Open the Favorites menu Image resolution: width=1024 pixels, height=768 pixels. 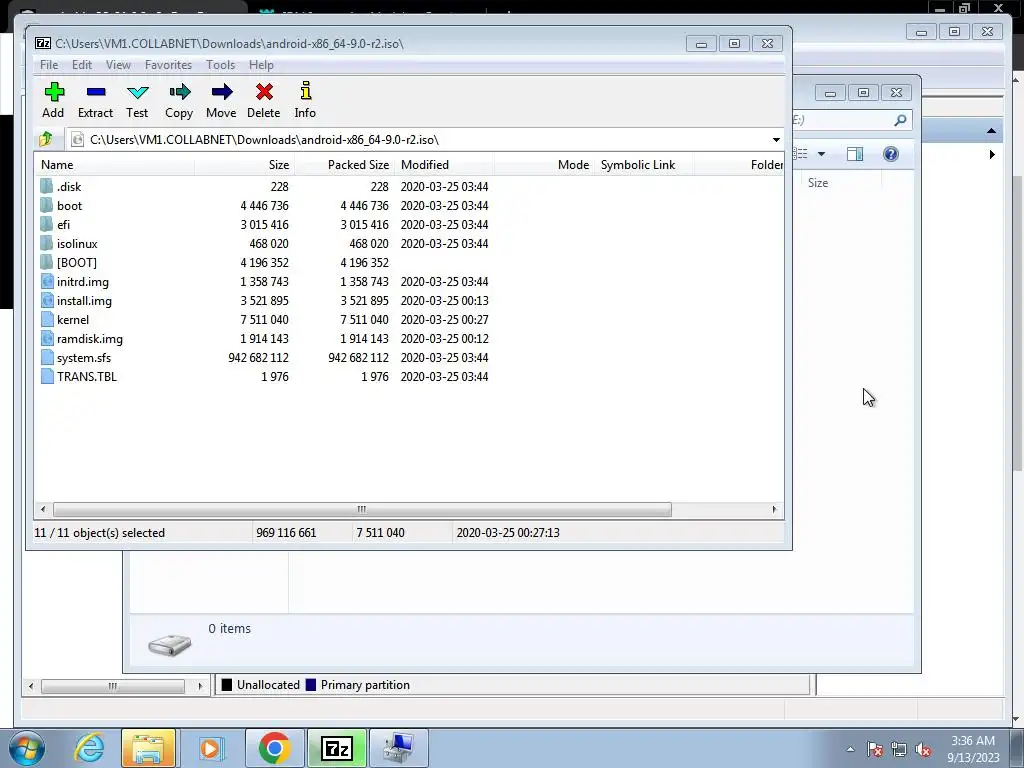tap(168, 65)
